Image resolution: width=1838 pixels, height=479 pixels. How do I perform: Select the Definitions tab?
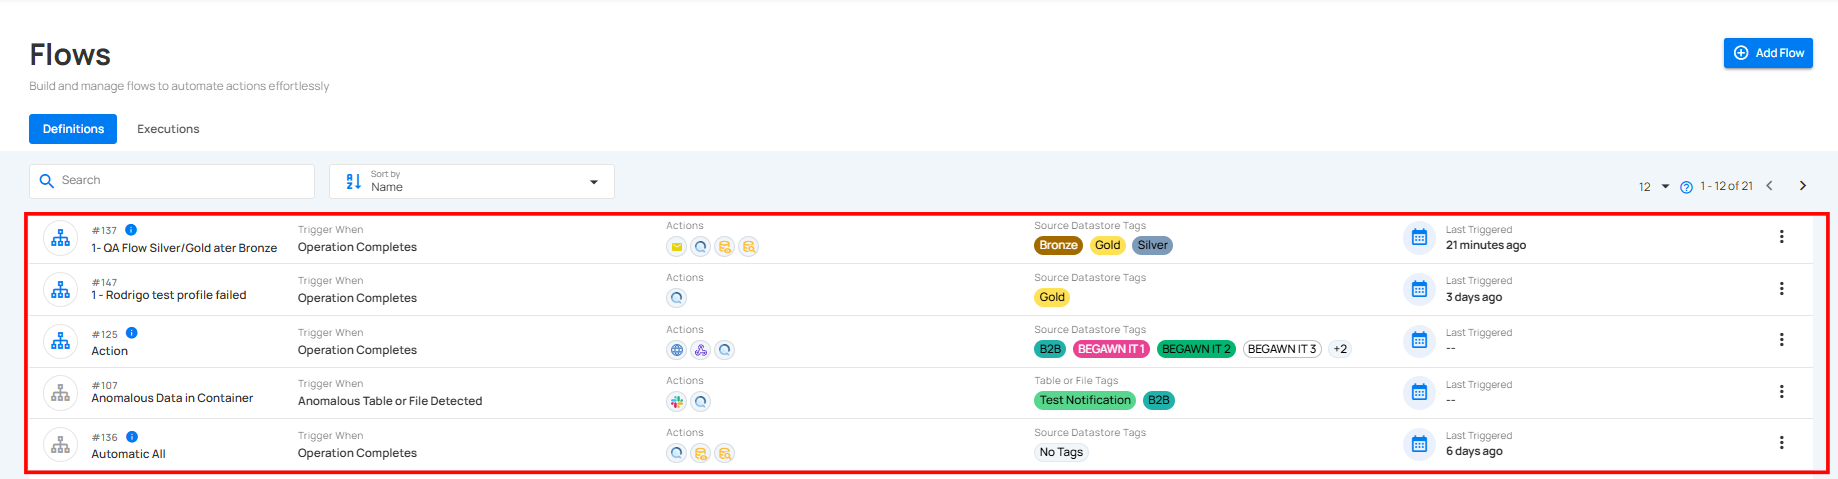pos(73,129)
